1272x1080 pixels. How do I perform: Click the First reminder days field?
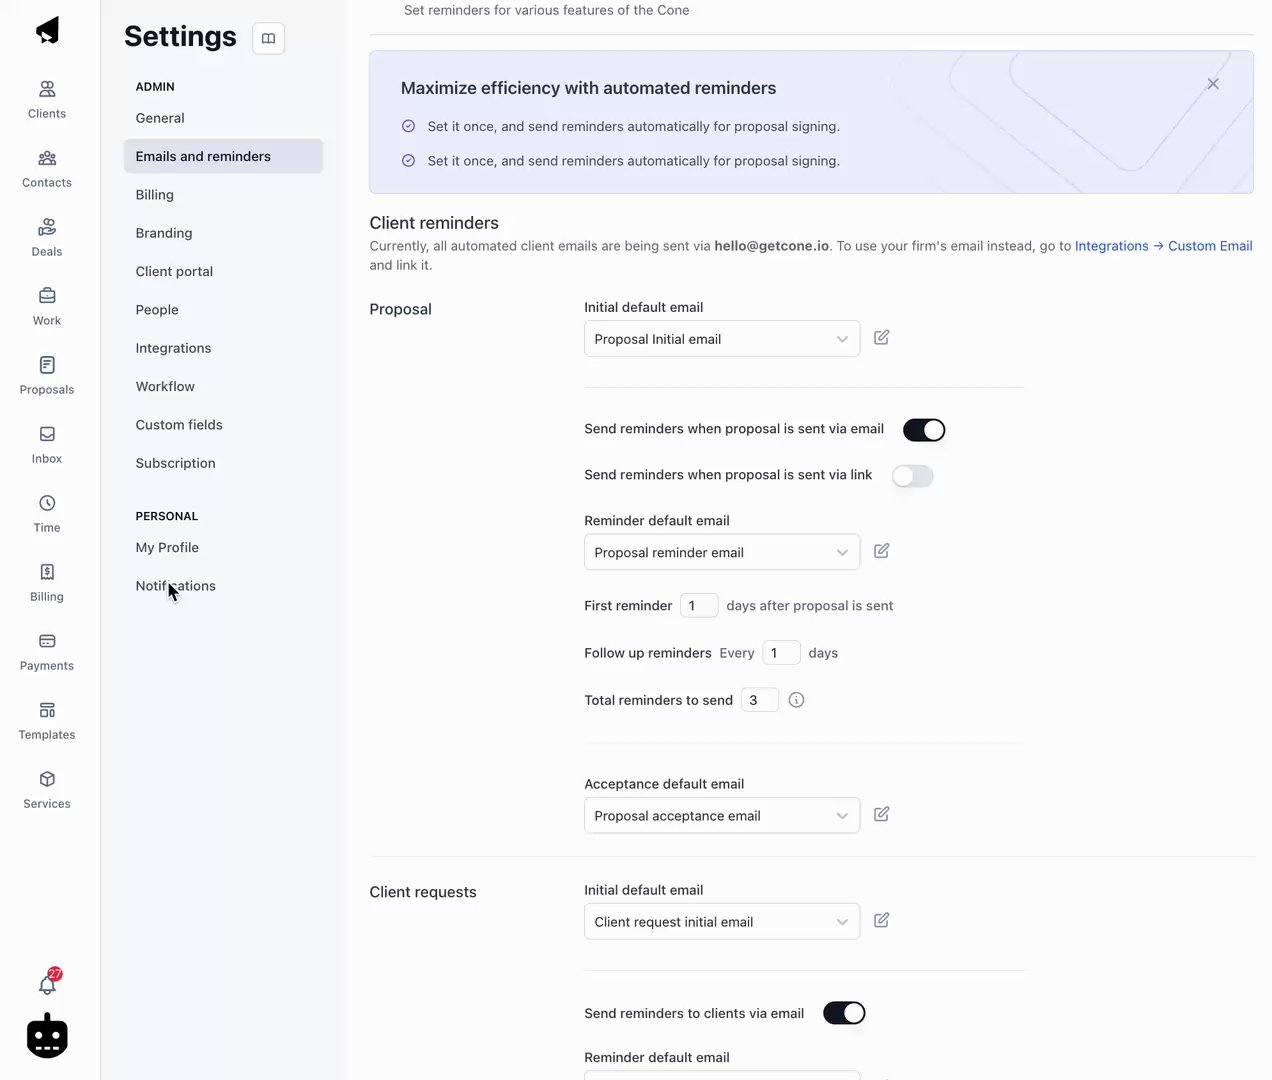(x=698, y=606)
